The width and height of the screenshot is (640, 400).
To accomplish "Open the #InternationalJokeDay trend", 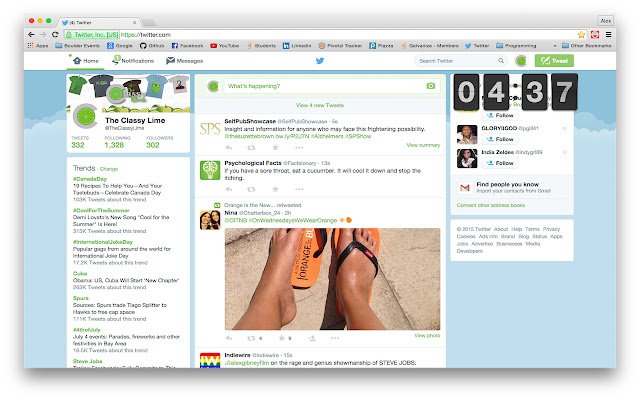I will pos(103,242).
